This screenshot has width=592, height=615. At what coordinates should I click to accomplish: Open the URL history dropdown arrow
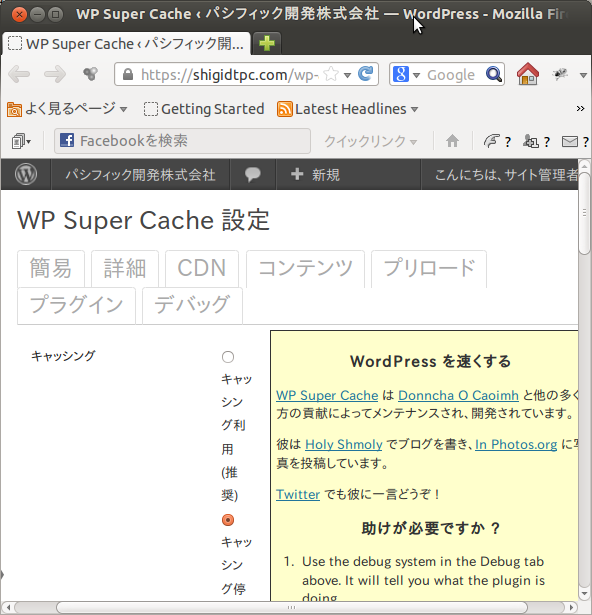347,75
